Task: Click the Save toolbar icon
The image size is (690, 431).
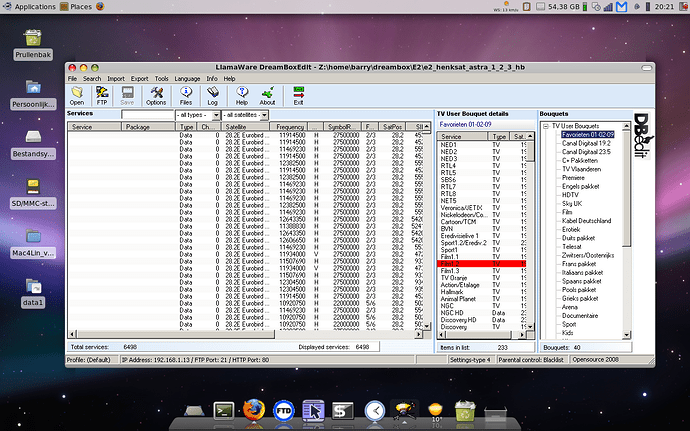Action: [x=127, y=96]
